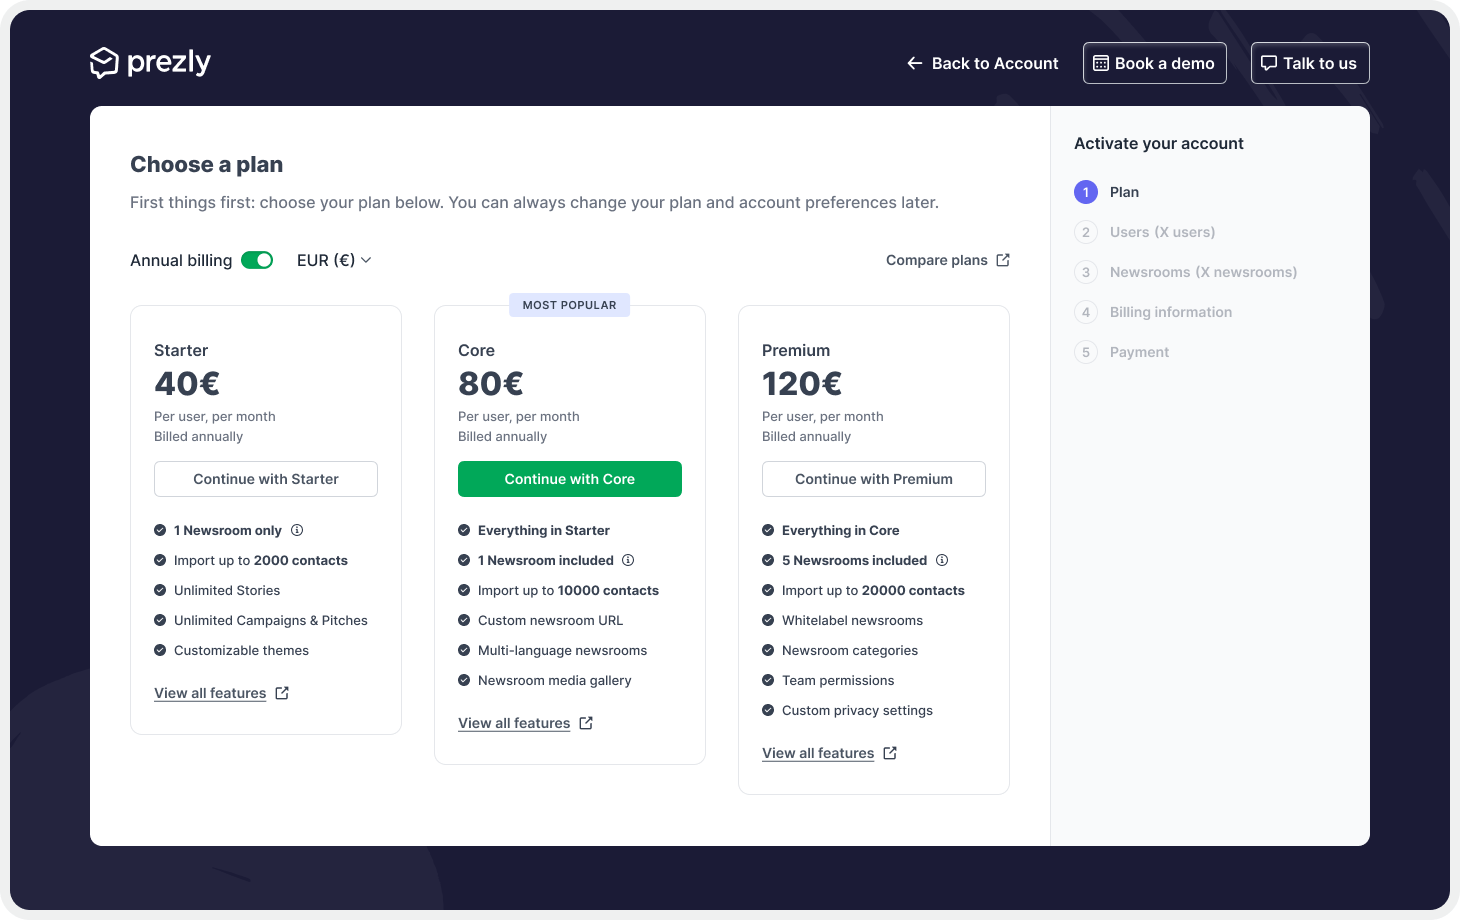Click external link icon in Premium's View all features

(890, 753)
